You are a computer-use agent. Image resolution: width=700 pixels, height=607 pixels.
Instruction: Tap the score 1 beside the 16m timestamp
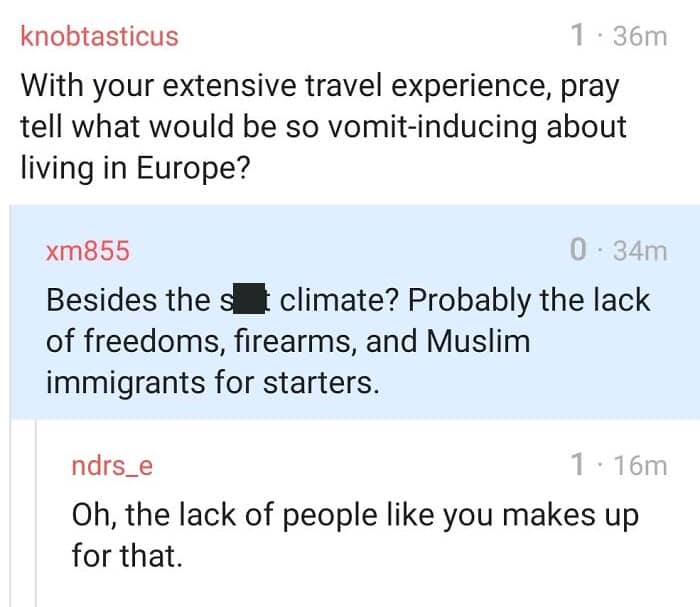pyautogui.click(x=577, y=465)
